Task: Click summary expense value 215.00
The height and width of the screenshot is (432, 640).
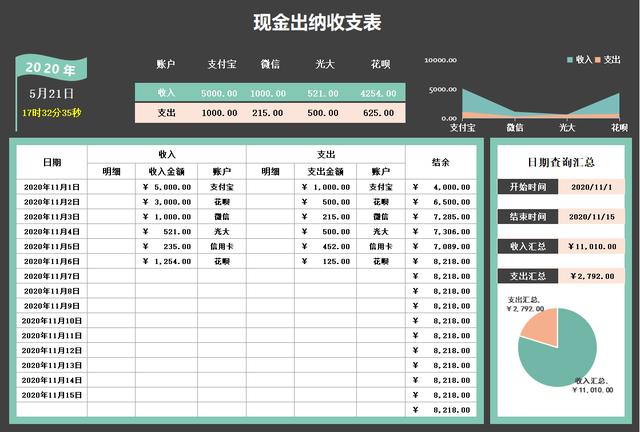Action: tap(267, 113)
